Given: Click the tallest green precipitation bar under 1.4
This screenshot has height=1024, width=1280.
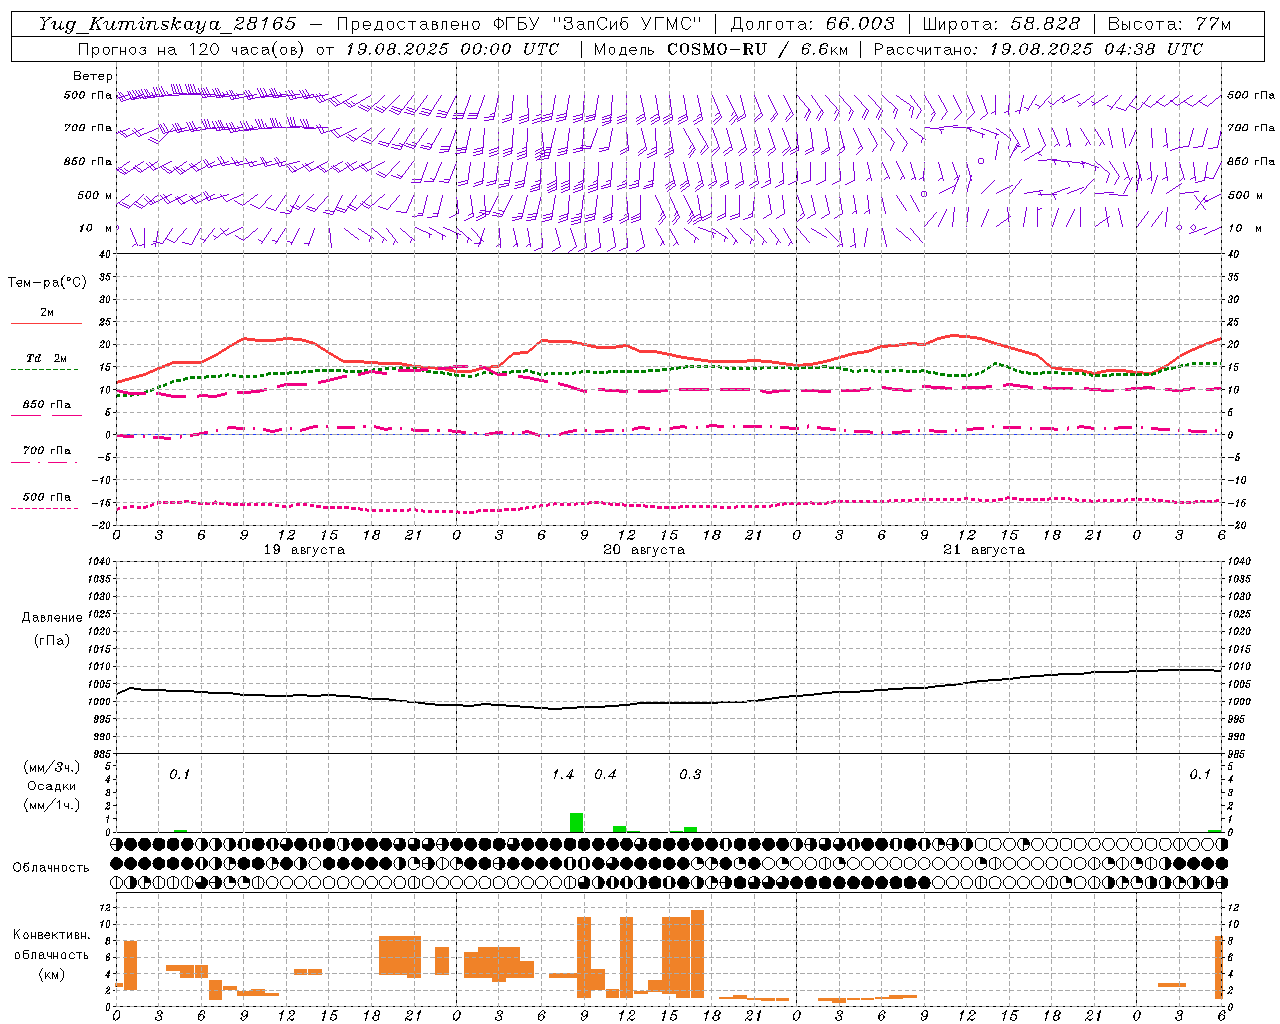Looking at the screenshot, I should (x=576, y=822).
